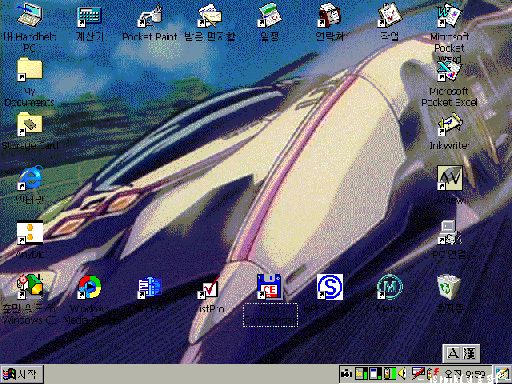The image size is (512, 384).
Task: Launch Microsoft Pocket Word
Action: [449, 15]
